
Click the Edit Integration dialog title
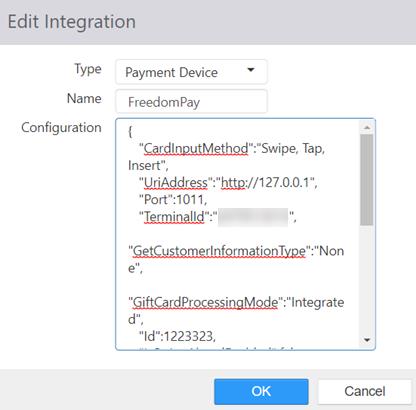click(72, 22)
